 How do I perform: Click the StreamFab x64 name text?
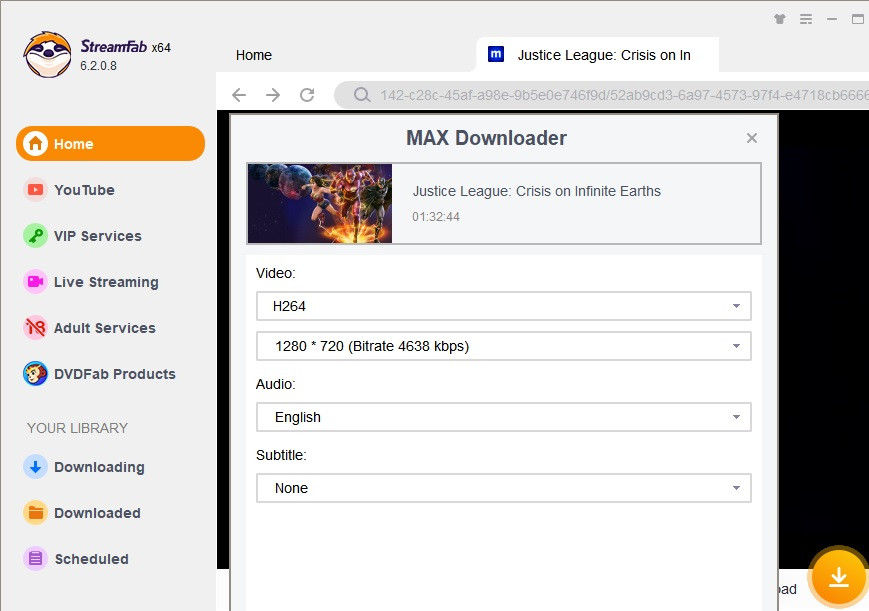point(125,47)
